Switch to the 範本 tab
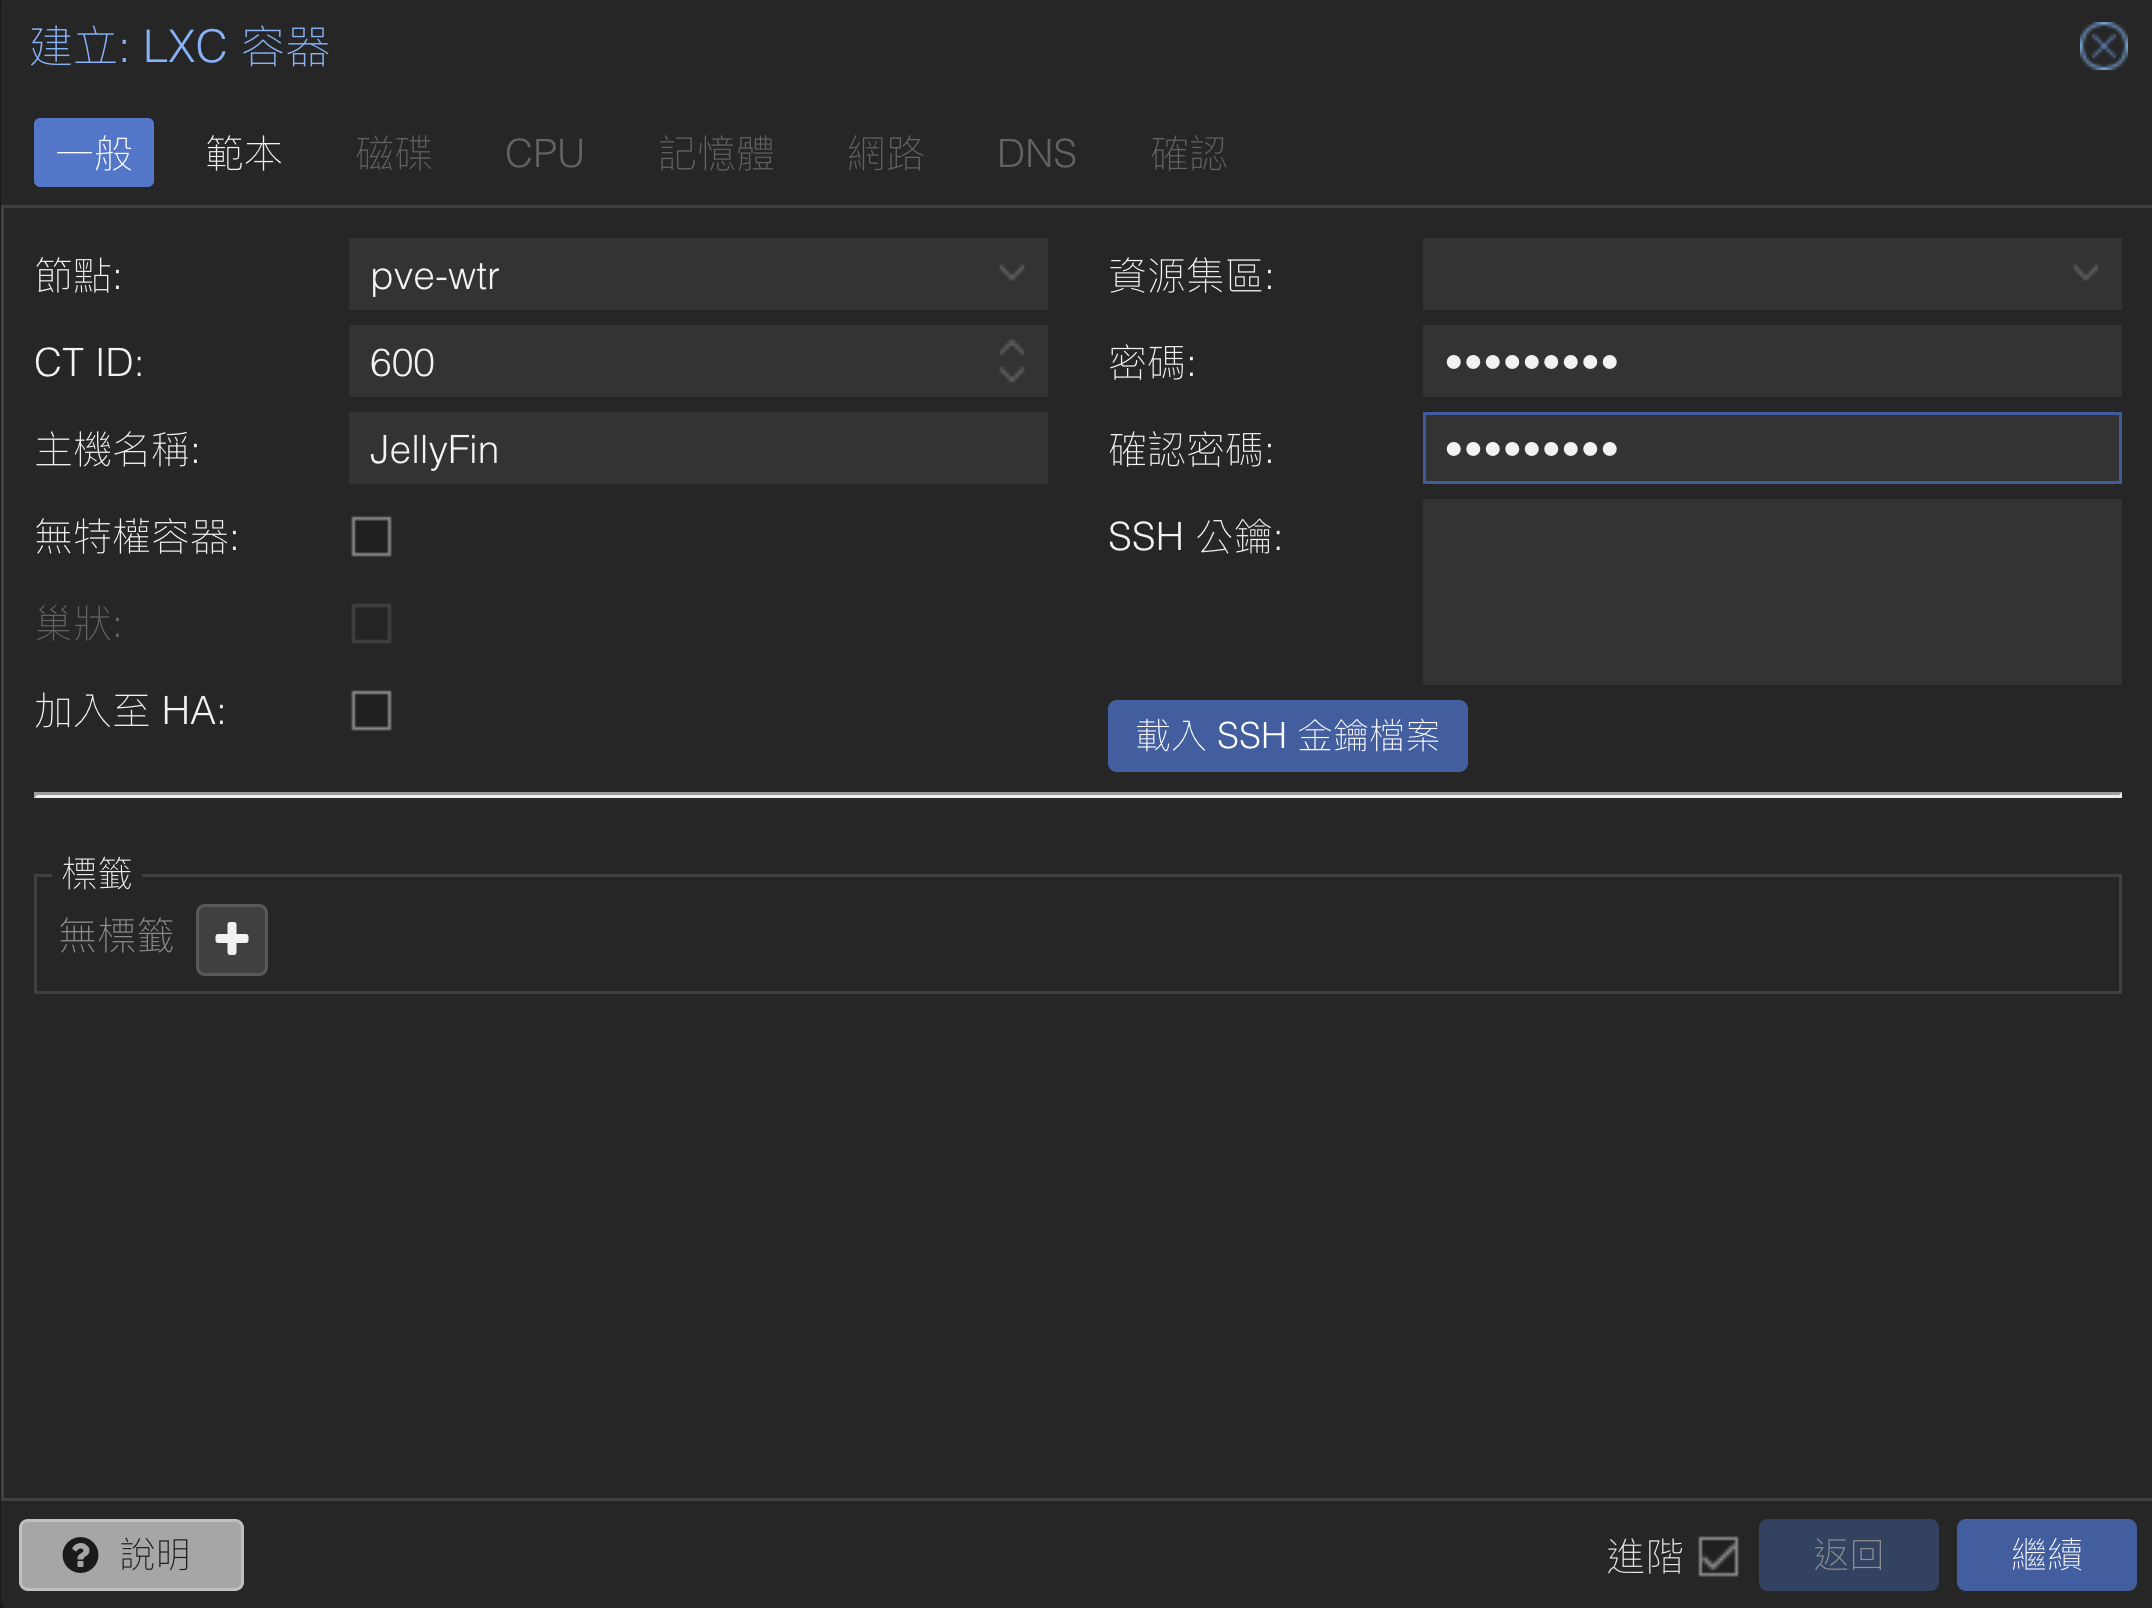2152x1608 pixels. 244,153
